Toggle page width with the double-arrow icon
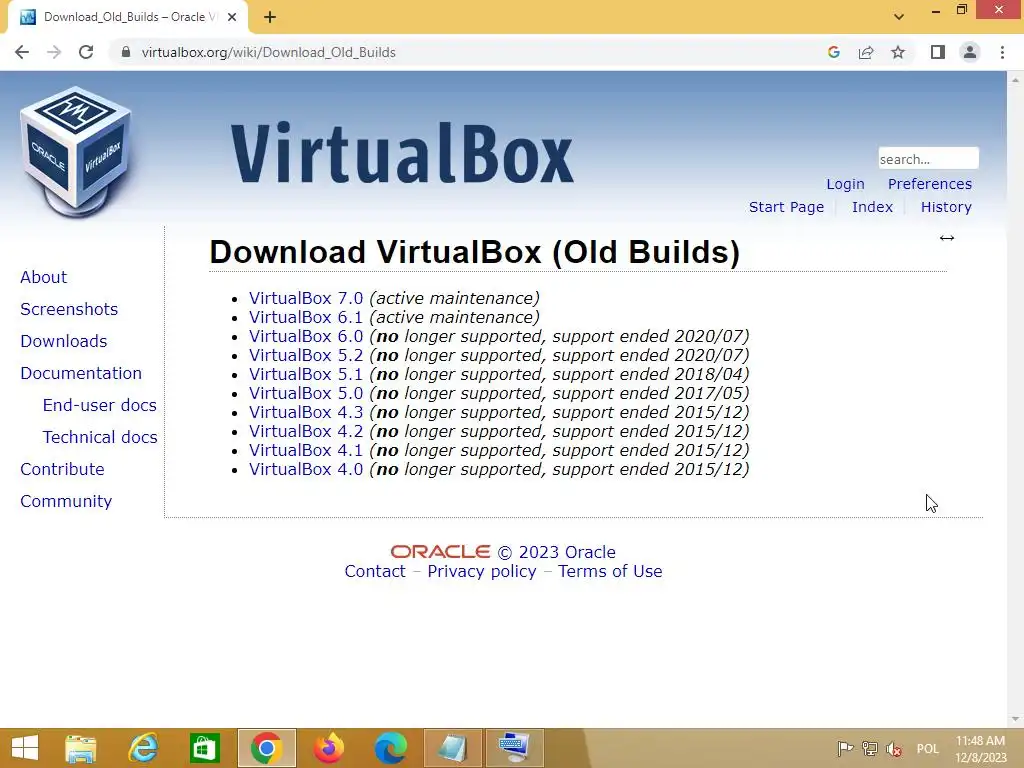This screenshot has width=1024, height=768. pyautogui.click(x=947, y=238)
